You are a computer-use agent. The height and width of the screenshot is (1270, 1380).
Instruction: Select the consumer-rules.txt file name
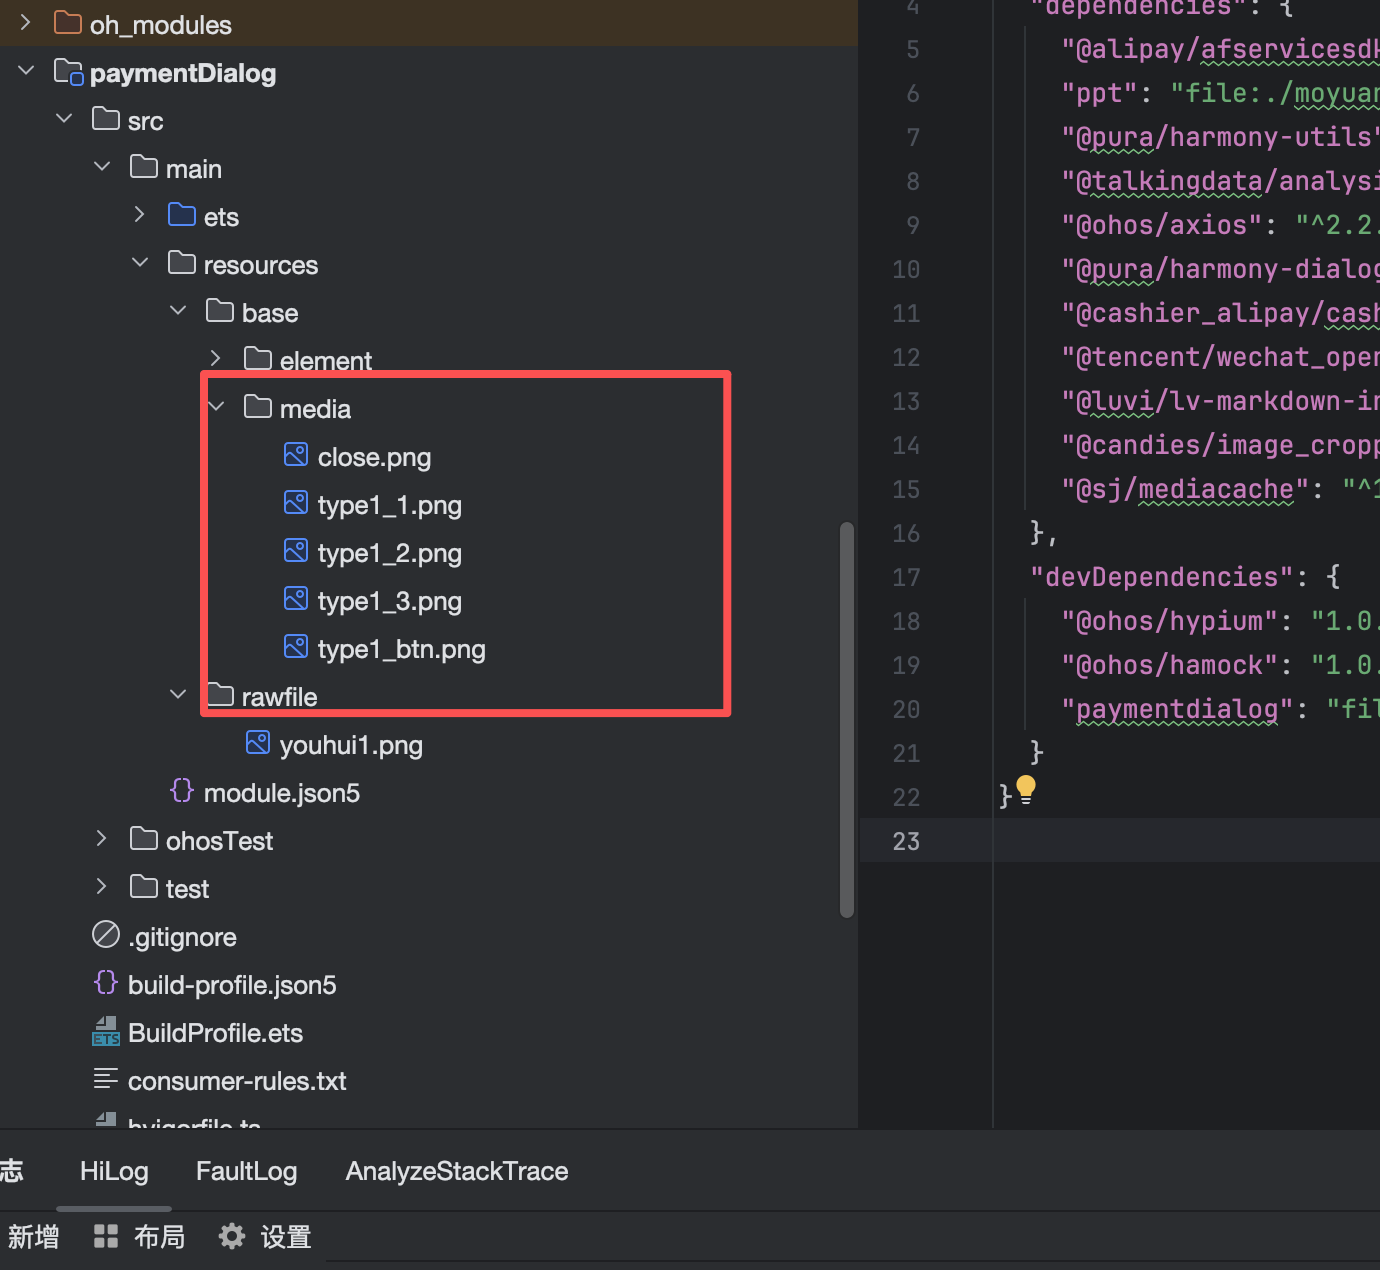click(x=237, y=1081)
